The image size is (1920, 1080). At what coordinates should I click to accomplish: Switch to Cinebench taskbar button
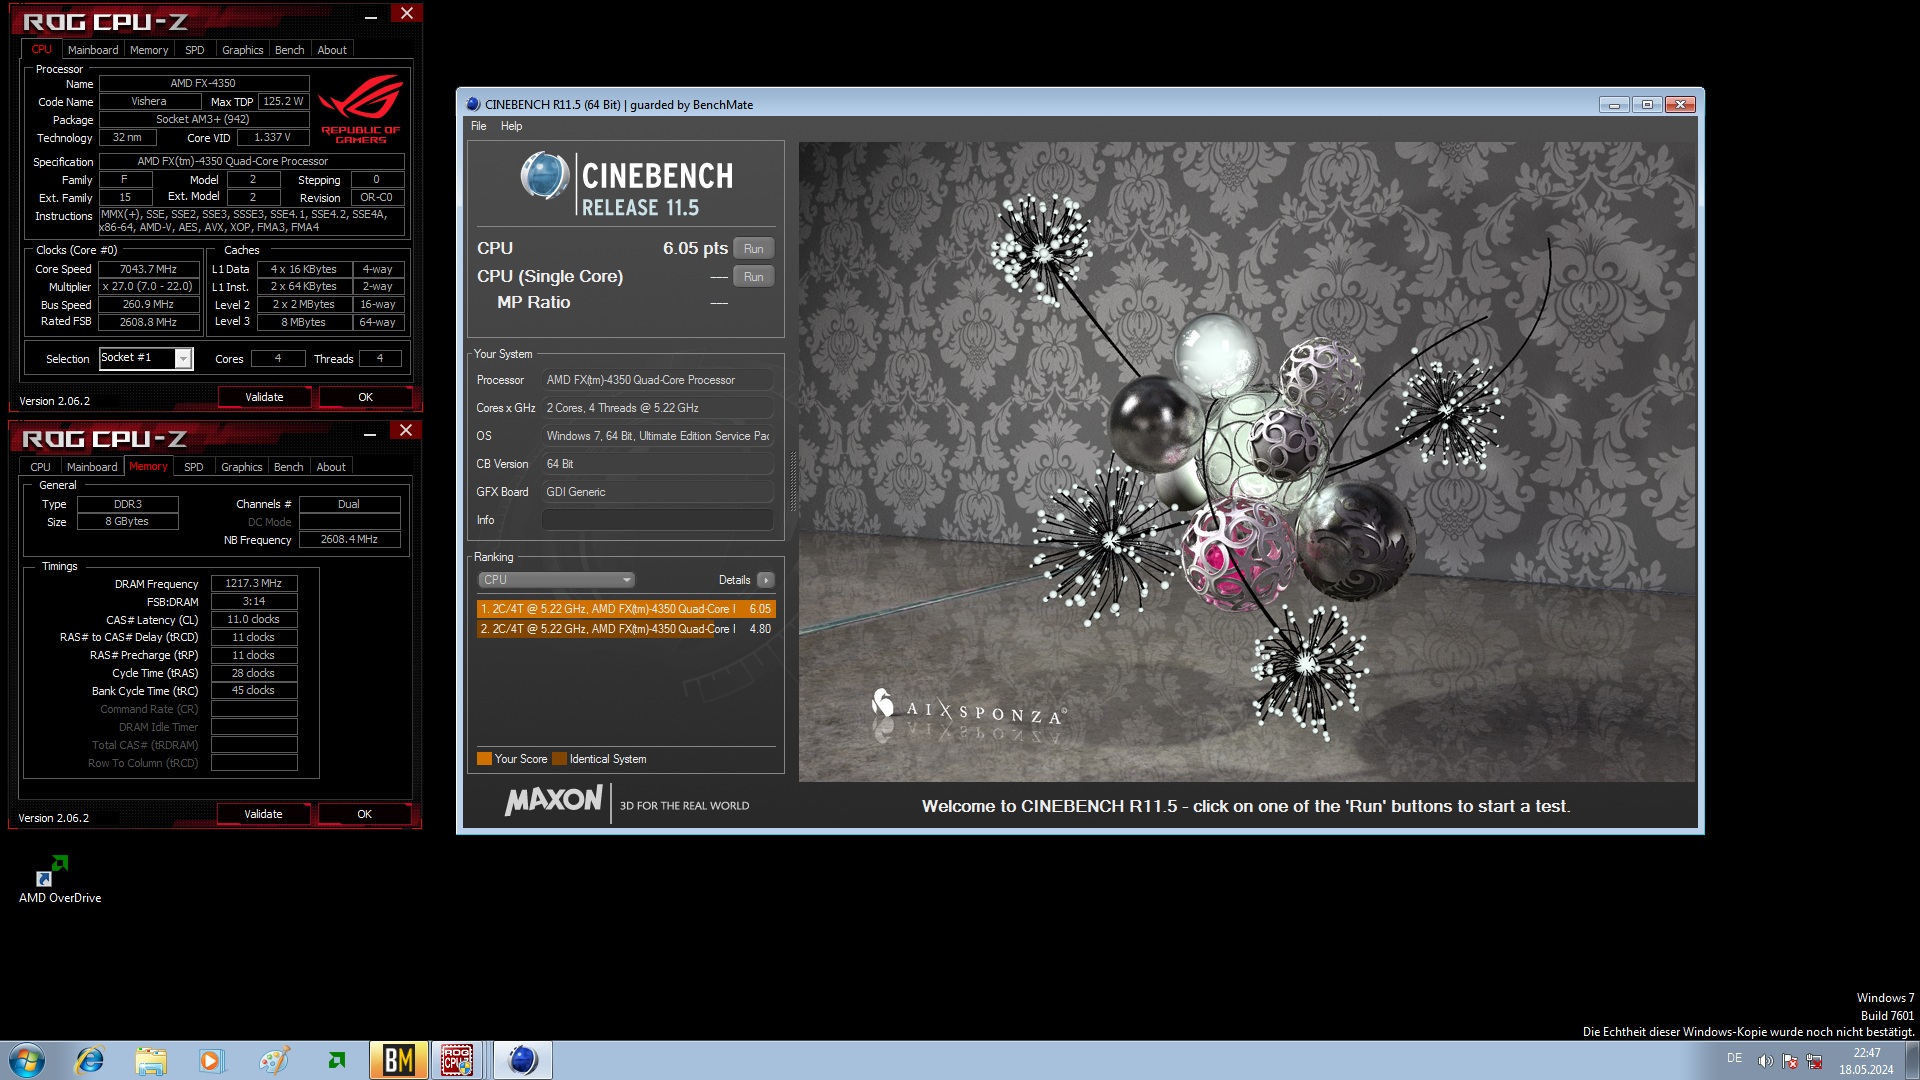coord(523,1060)
